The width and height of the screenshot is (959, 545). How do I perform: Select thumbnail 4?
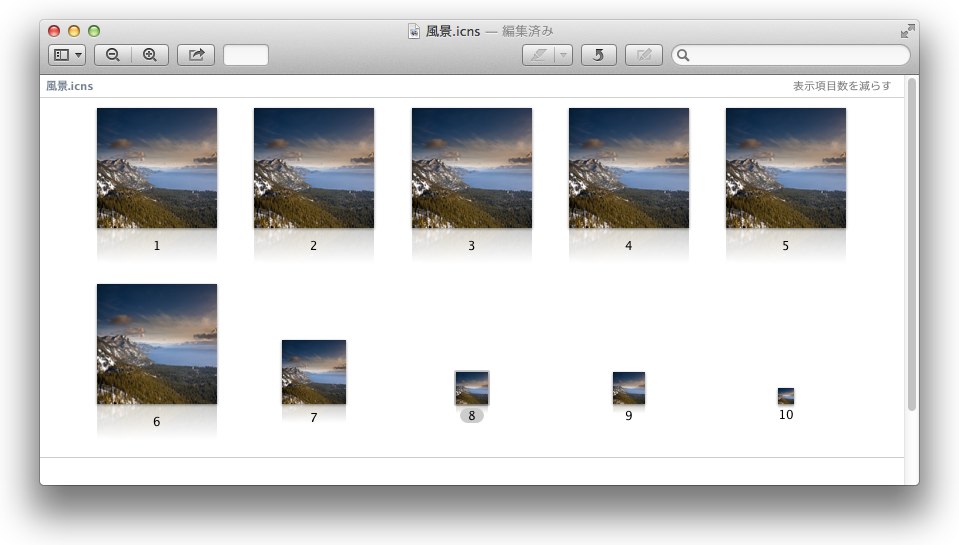tap(629, 168)
